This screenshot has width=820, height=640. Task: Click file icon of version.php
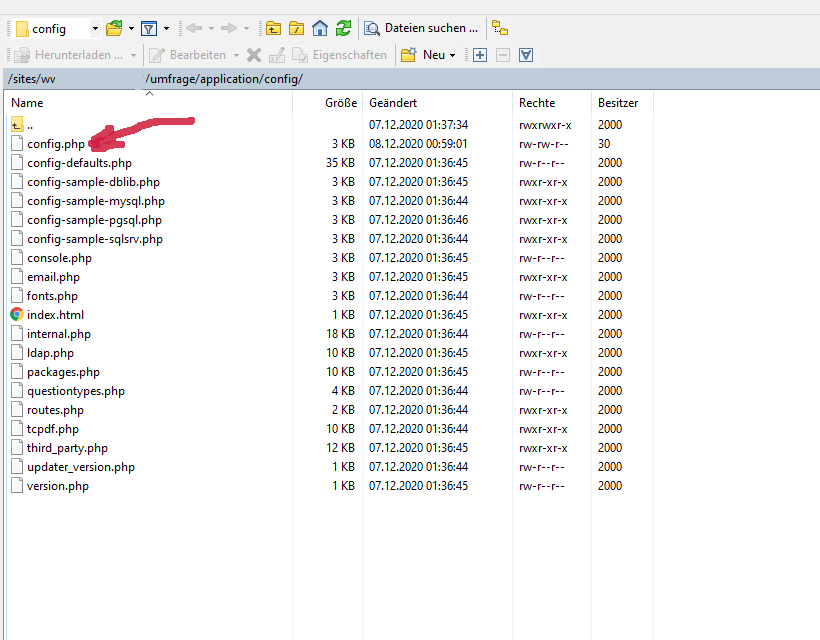coord(17,485)
